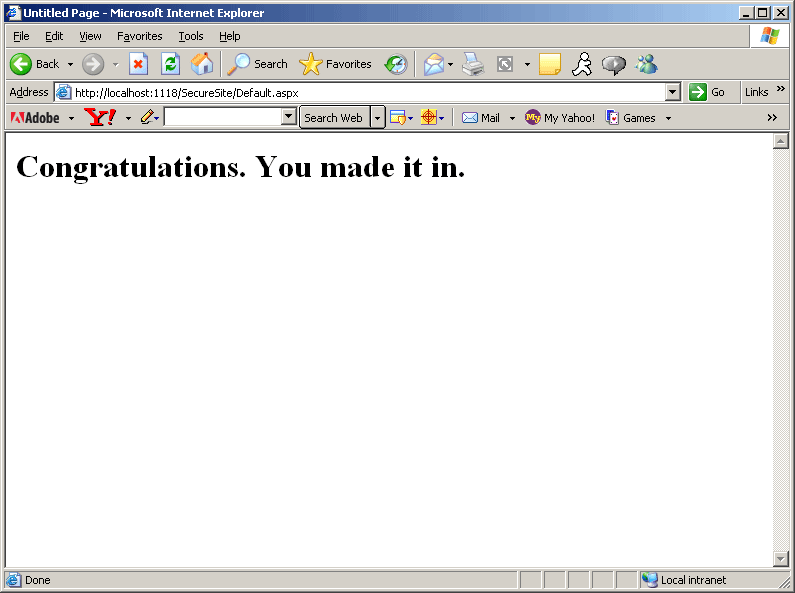Click the Search Web button
Viewport: 795px width, 593px height.
click(x=334, y=118)
